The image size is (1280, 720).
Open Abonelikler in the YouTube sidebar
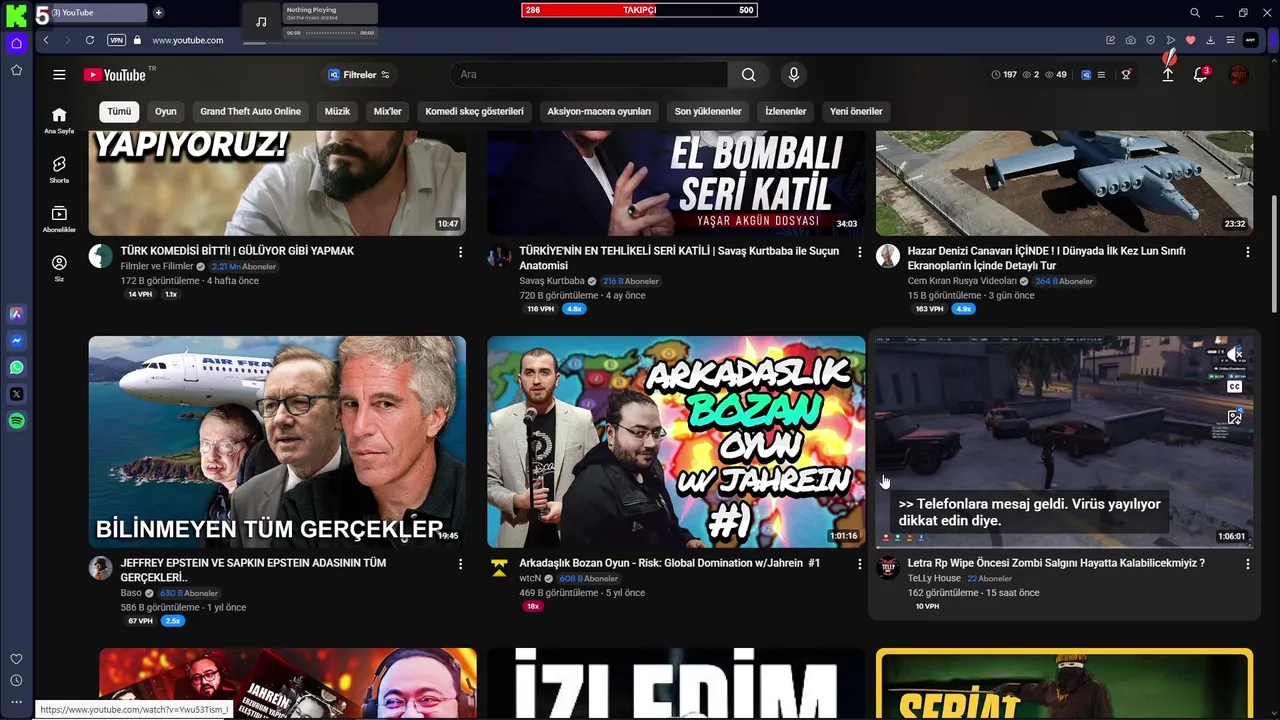coord(59,219)
